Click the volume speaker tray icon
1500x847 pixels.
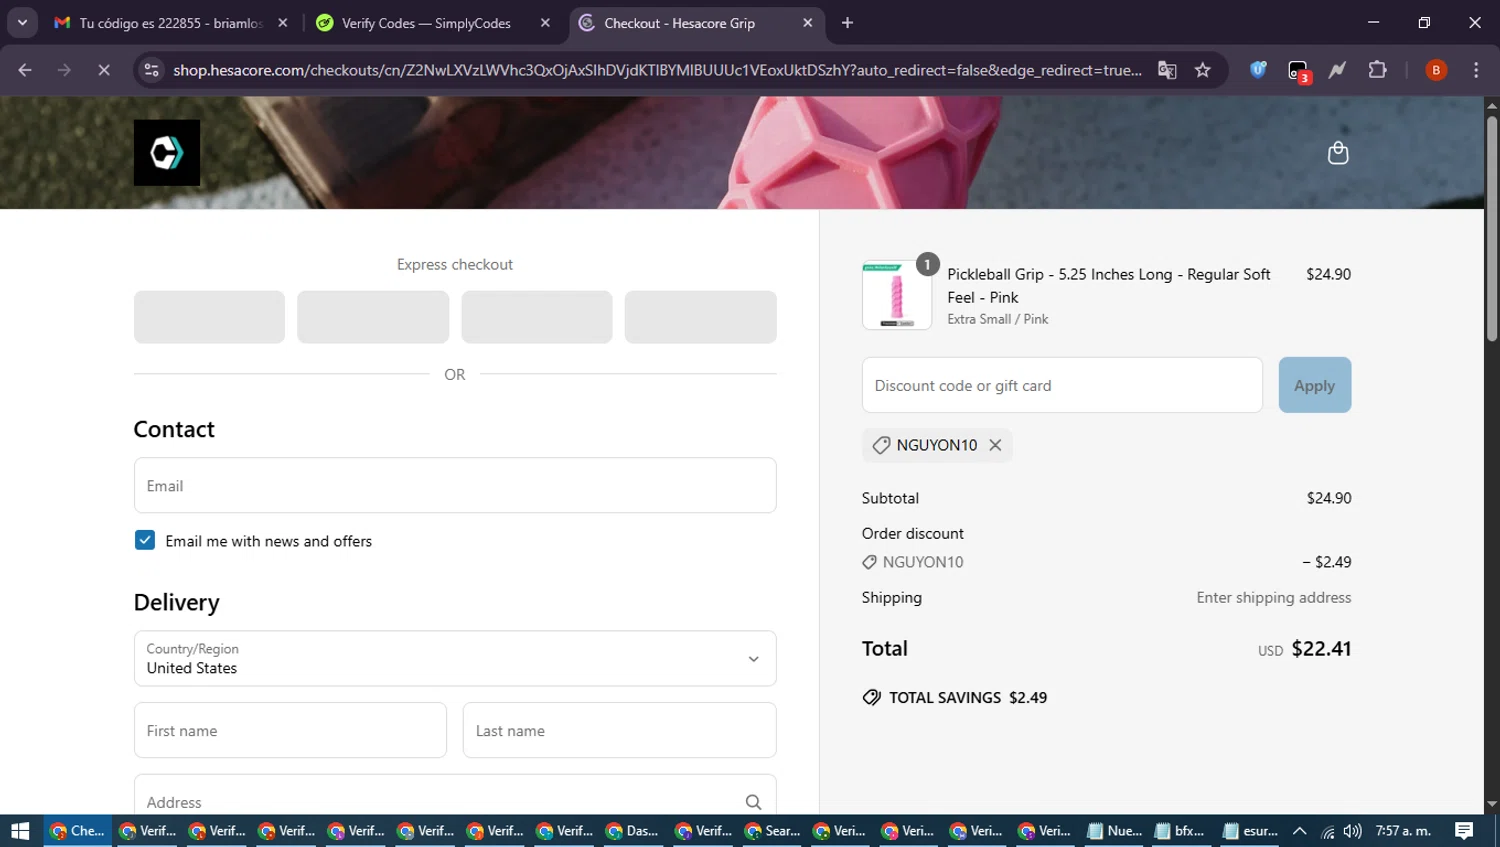coord(1353,831)
